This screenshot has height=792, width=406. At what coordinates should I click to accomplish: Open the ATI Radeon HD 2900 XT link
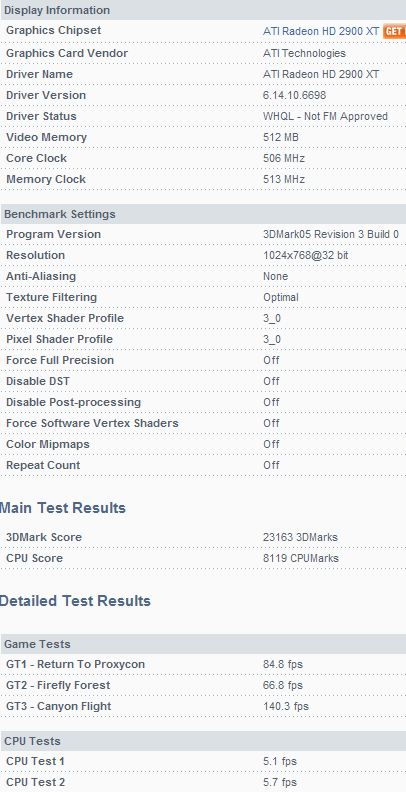(x=321, y=31)
